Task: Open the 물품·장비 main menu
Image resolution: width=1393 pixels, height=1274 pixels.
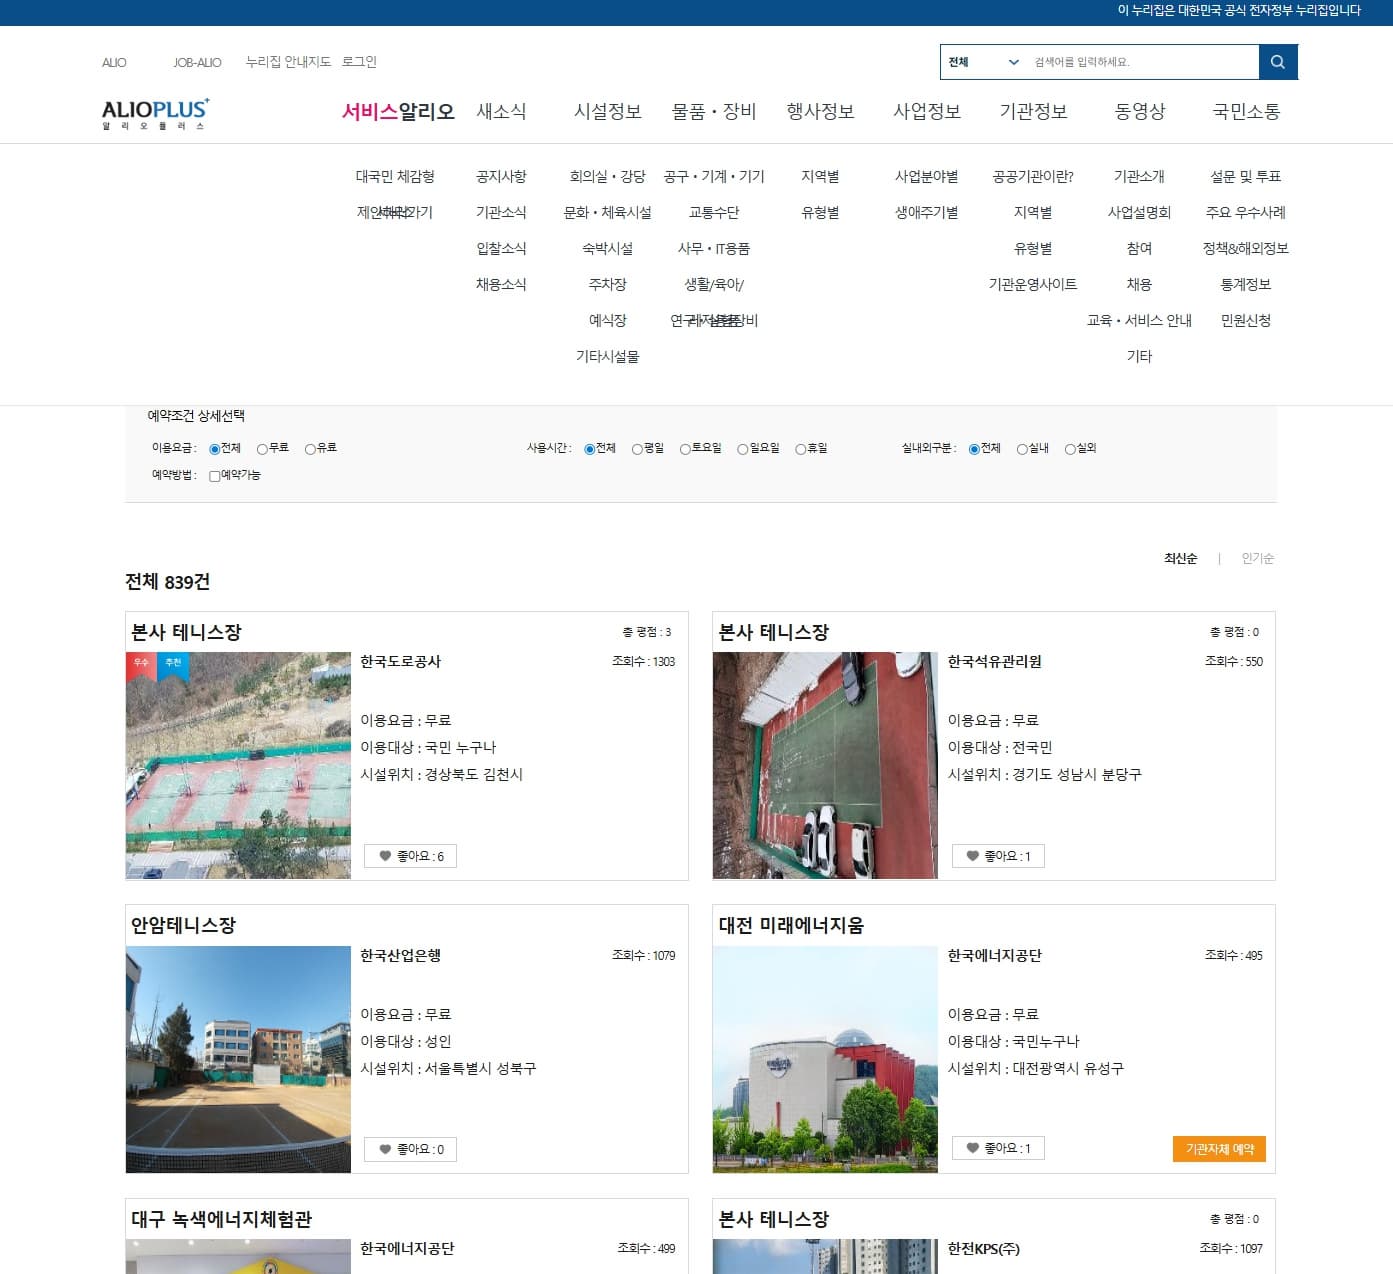Action: coord(714,111)
